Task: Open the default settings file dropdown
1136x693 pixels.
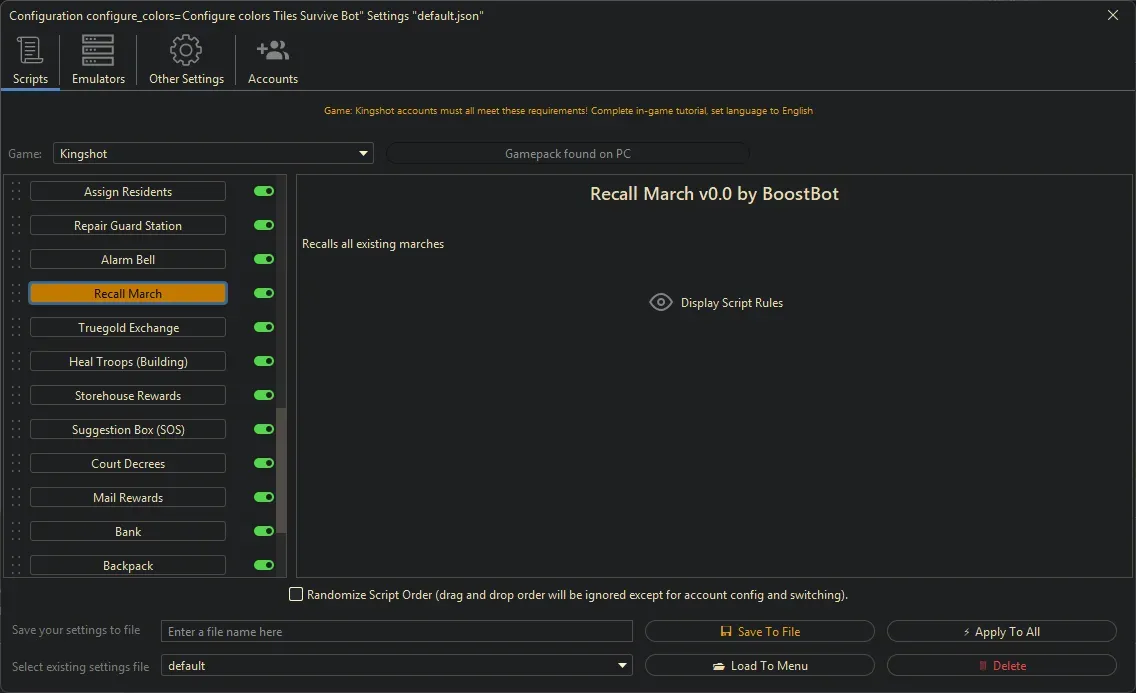Action: click(x=622, y=665)
